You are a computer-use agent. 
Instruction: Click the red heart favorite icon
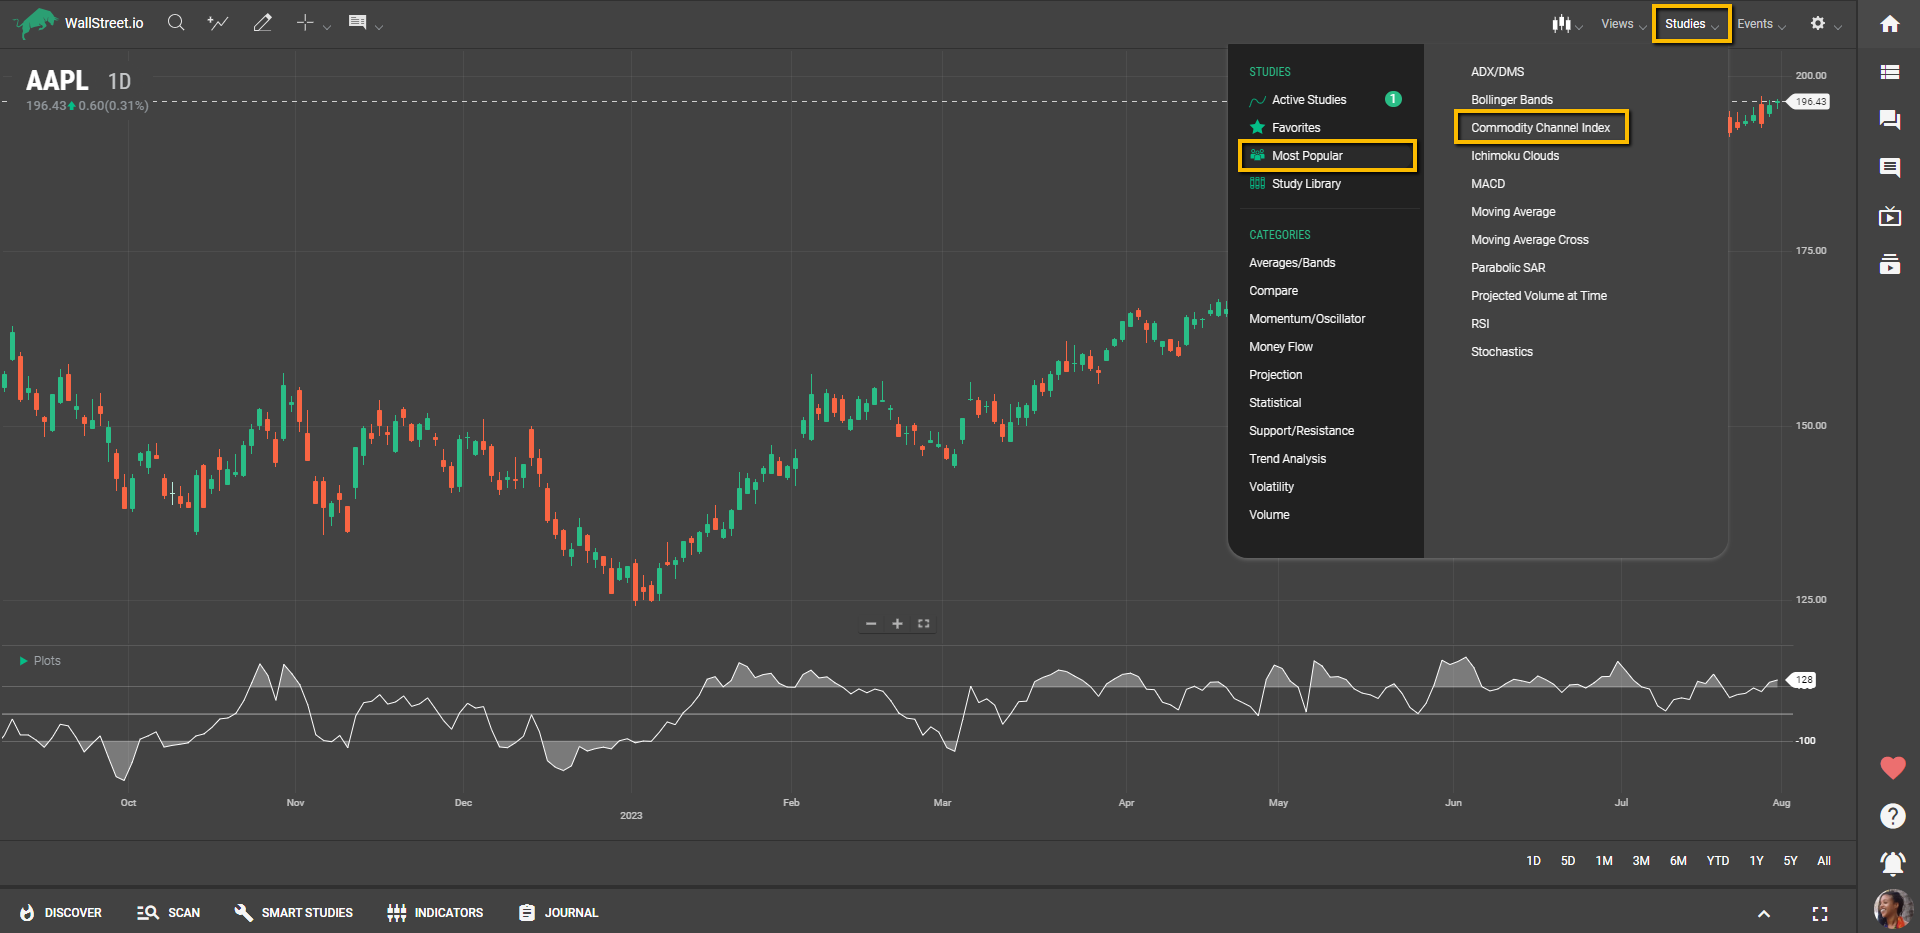point(1892,768)
